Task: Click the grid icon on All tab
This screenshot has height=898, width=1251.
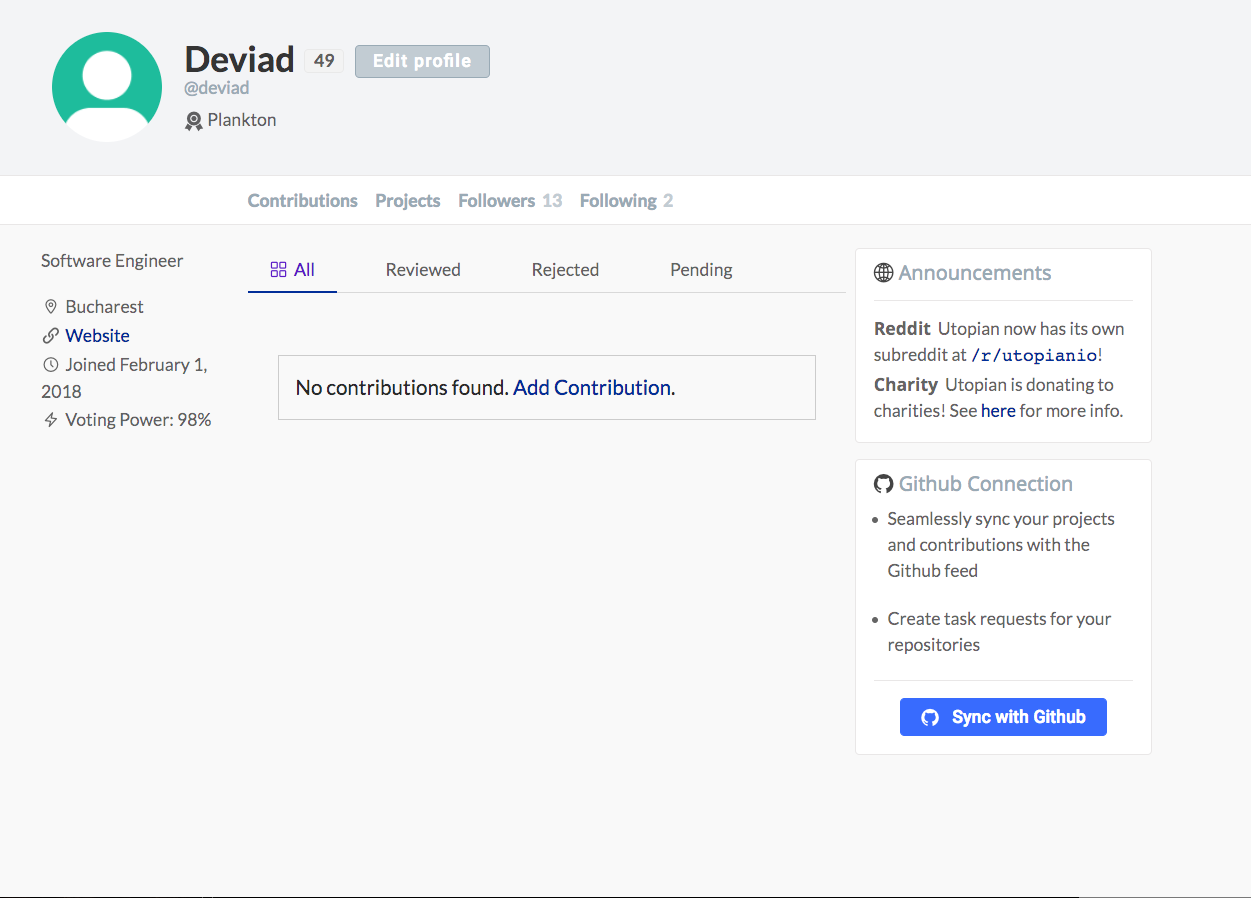Action: [x=279, y=270]
